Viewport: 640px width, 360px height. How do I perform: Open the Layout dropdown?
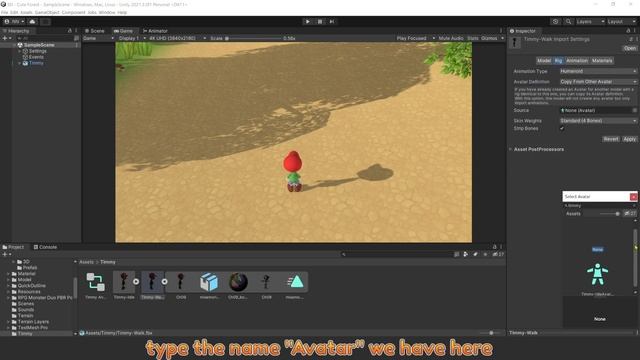coord(621,22)
